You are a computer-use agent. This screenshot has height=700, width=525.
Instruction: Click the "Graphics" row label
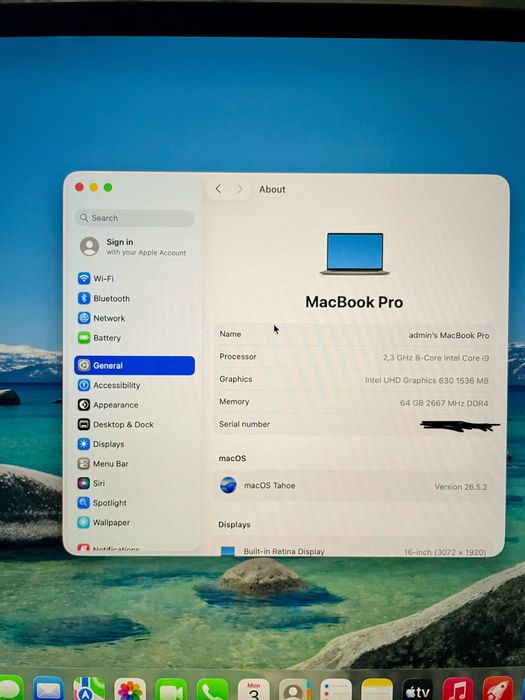point(236,379)
